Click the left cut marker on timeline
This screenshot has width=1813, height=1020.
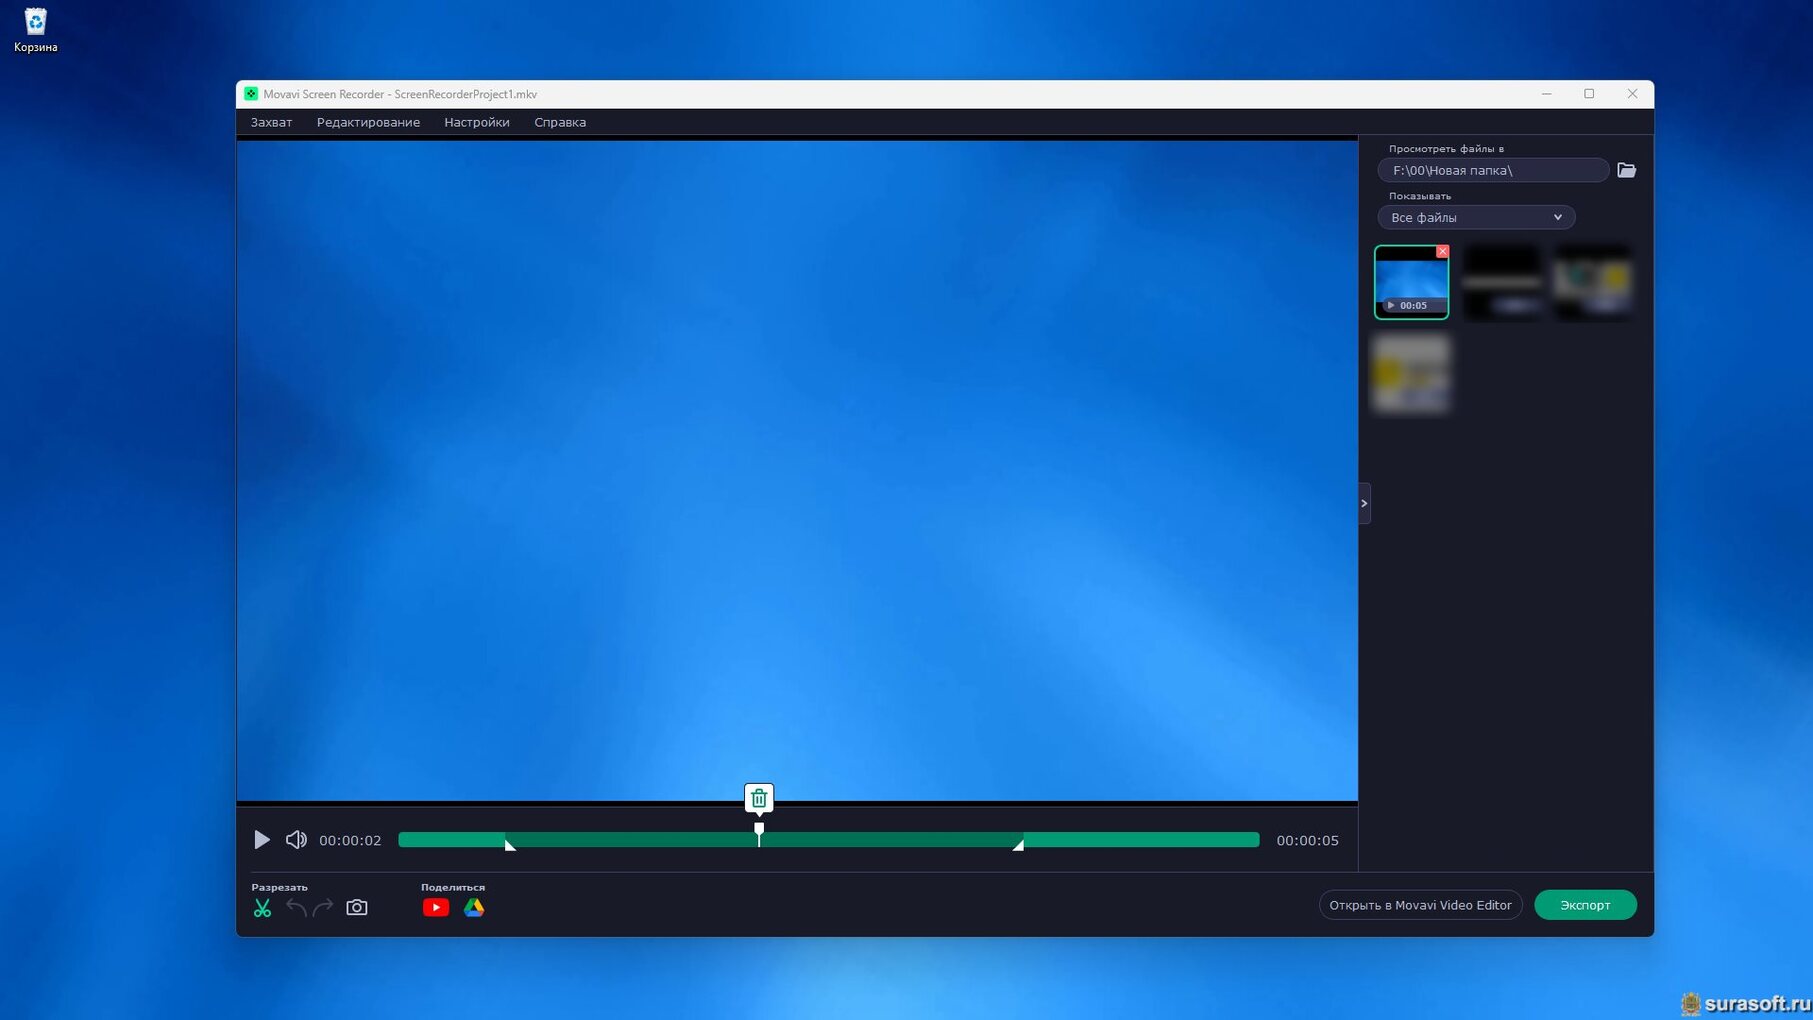click(509, 844)
